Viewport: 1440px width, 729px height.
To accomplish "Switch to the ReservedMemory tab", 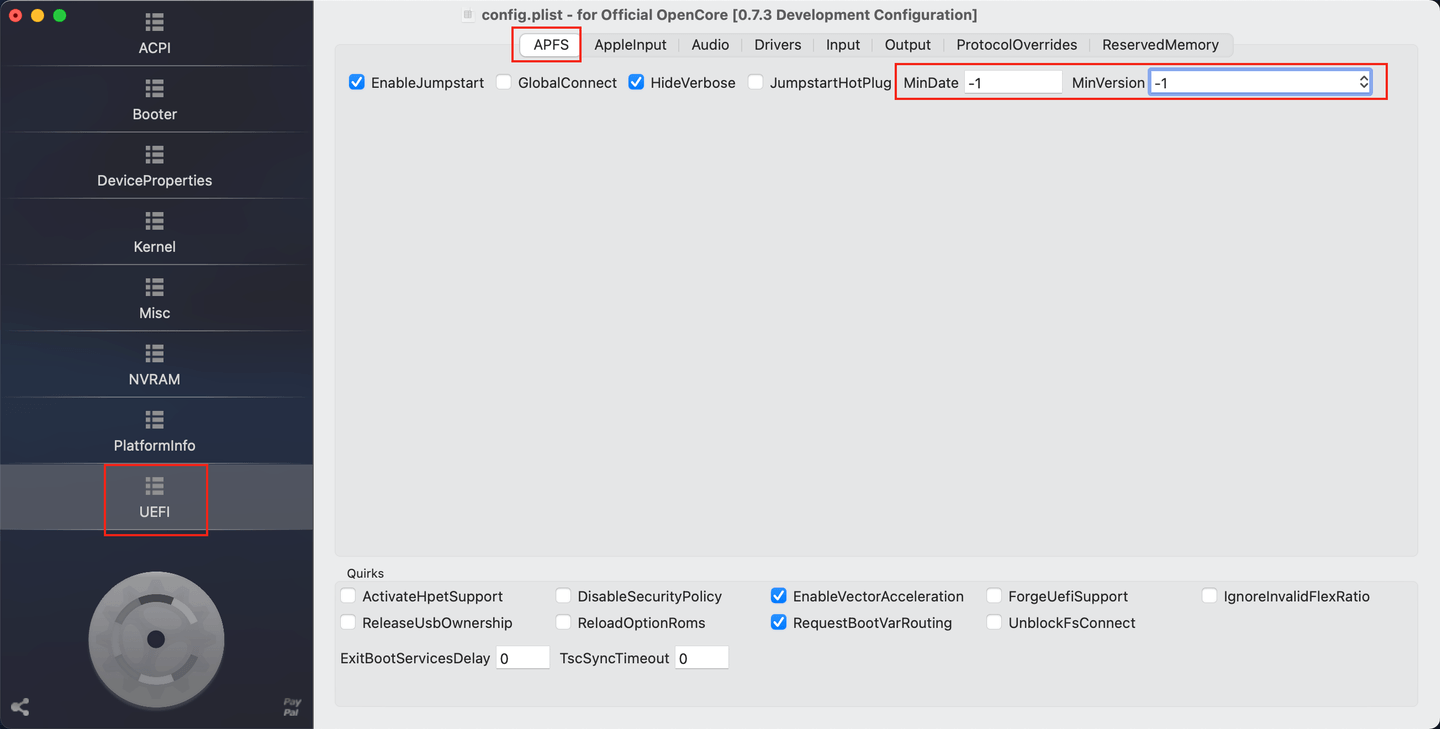I will 1160,45.
